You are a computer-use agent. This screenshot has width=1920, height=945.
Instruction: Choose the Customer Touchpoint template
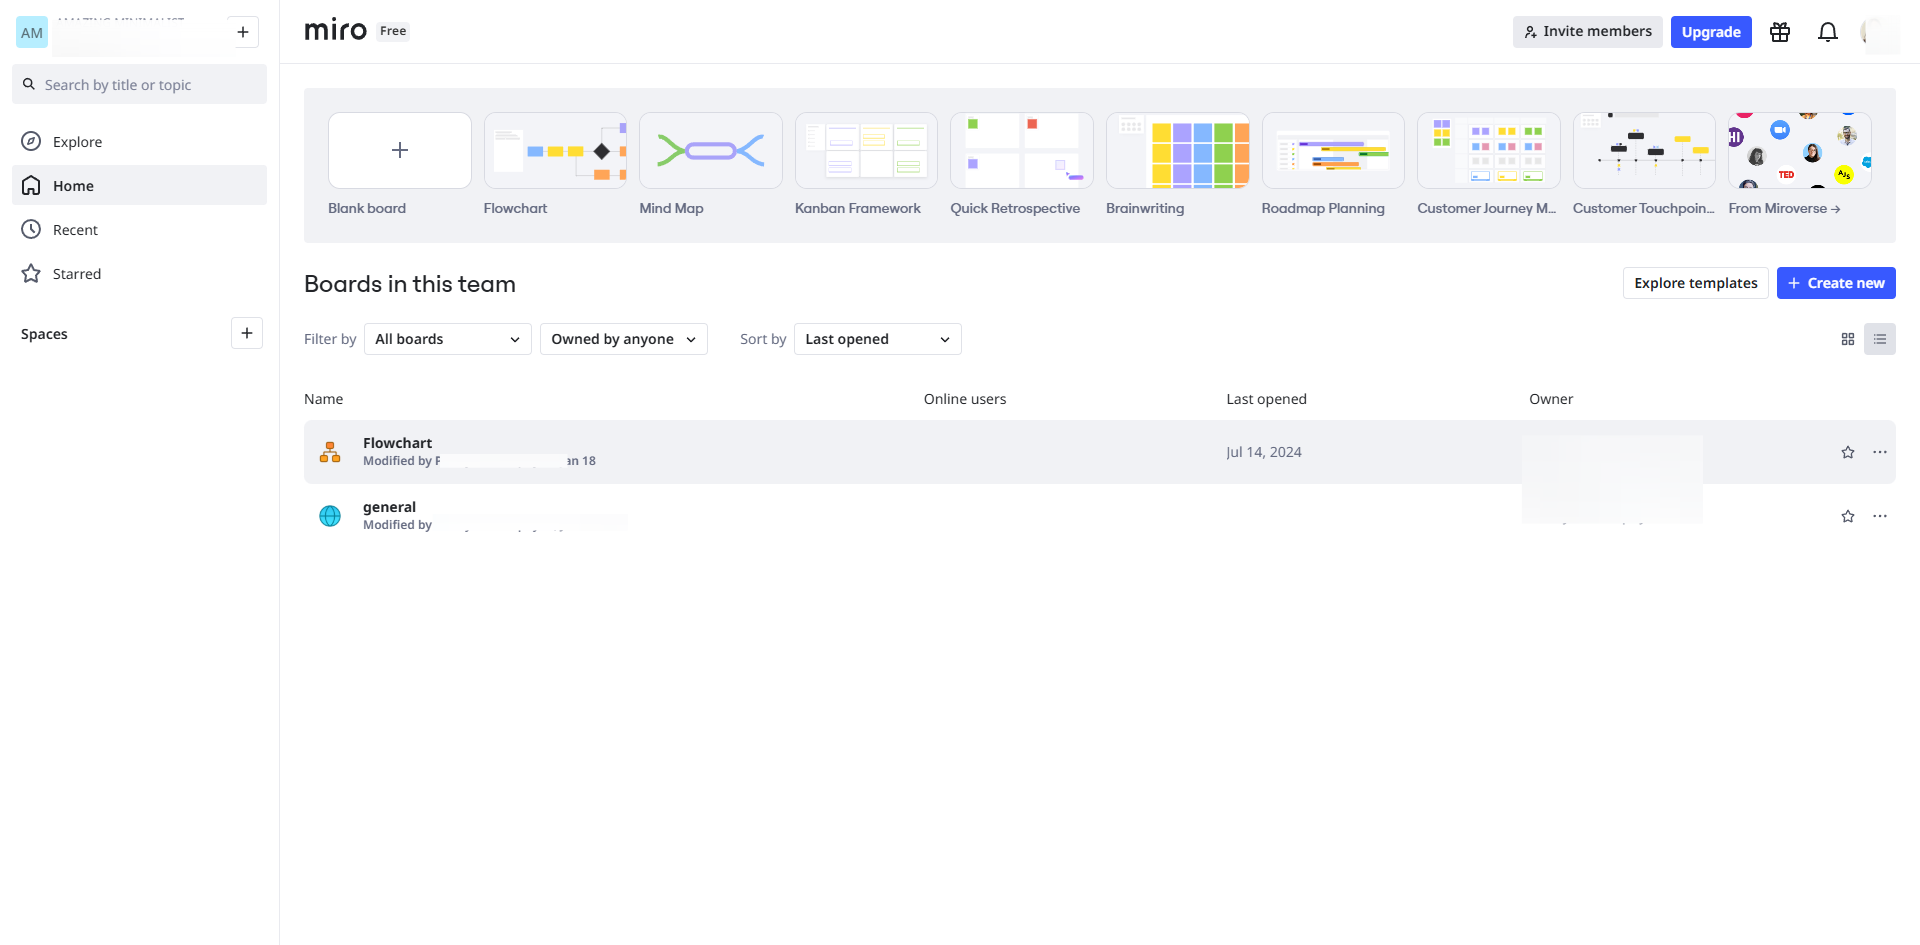pos(1644,150)
